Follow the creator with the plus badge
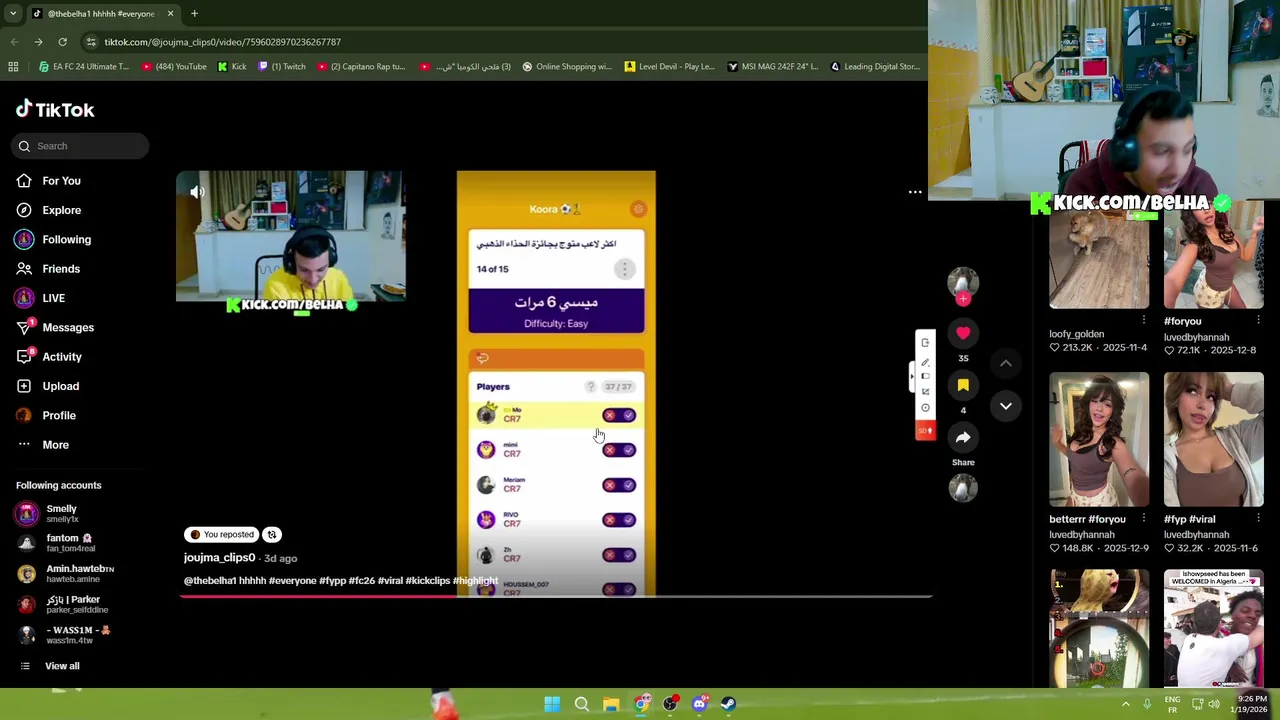The width and height of the screenshot is (1280, 720). 963,298
